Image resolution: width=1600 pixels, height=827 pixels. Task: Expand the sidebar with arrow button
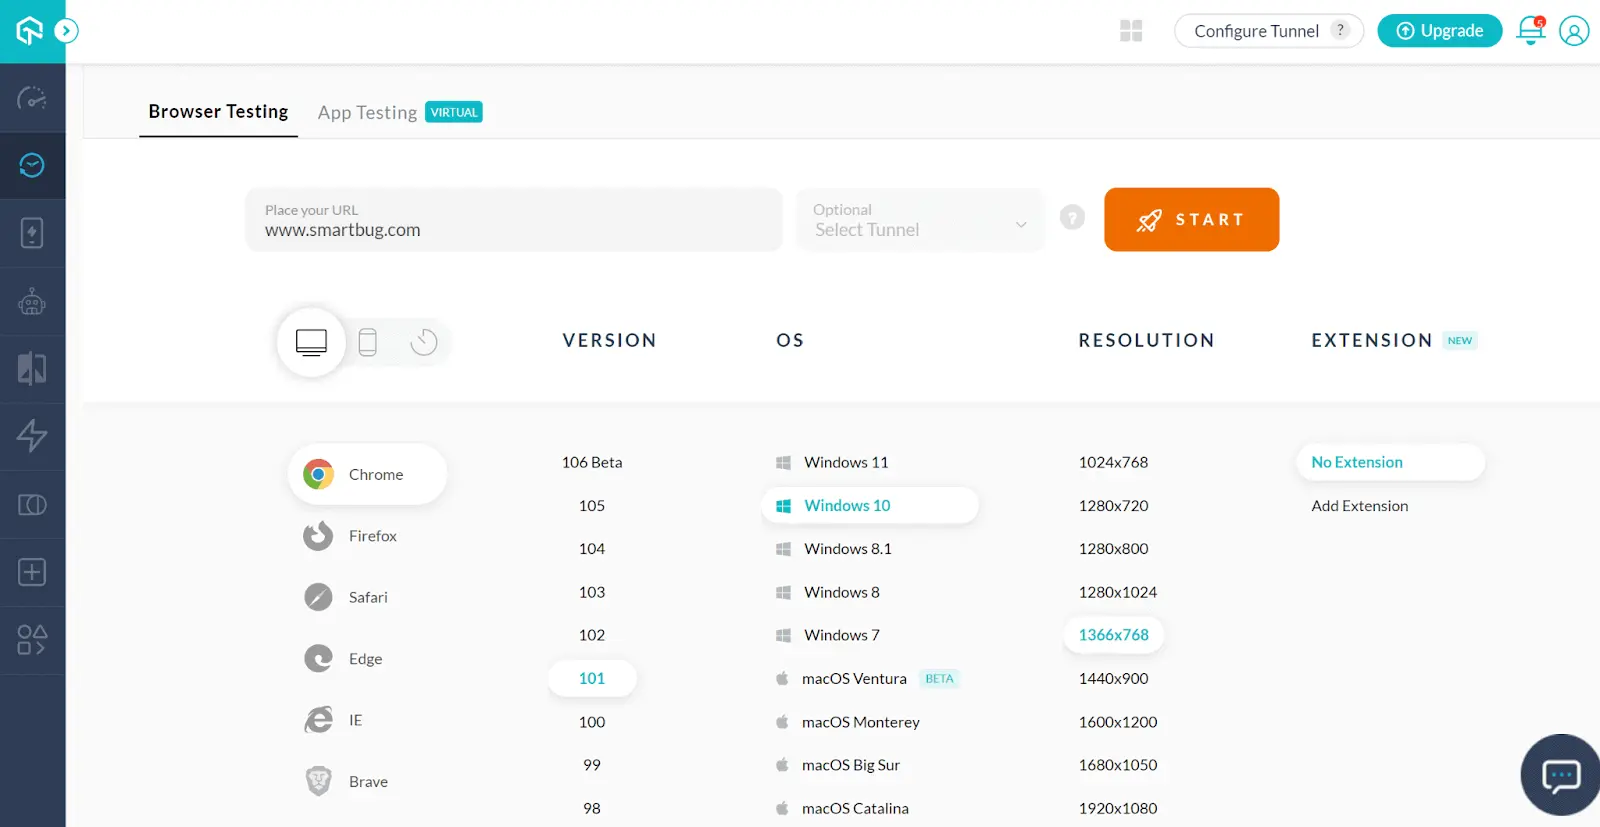pos(66,31)
